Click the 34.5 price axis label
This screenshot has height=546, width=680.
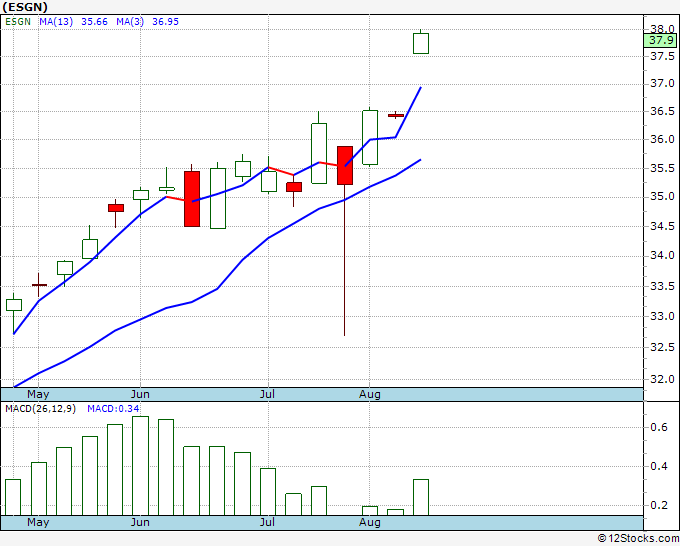click(663, 226)
